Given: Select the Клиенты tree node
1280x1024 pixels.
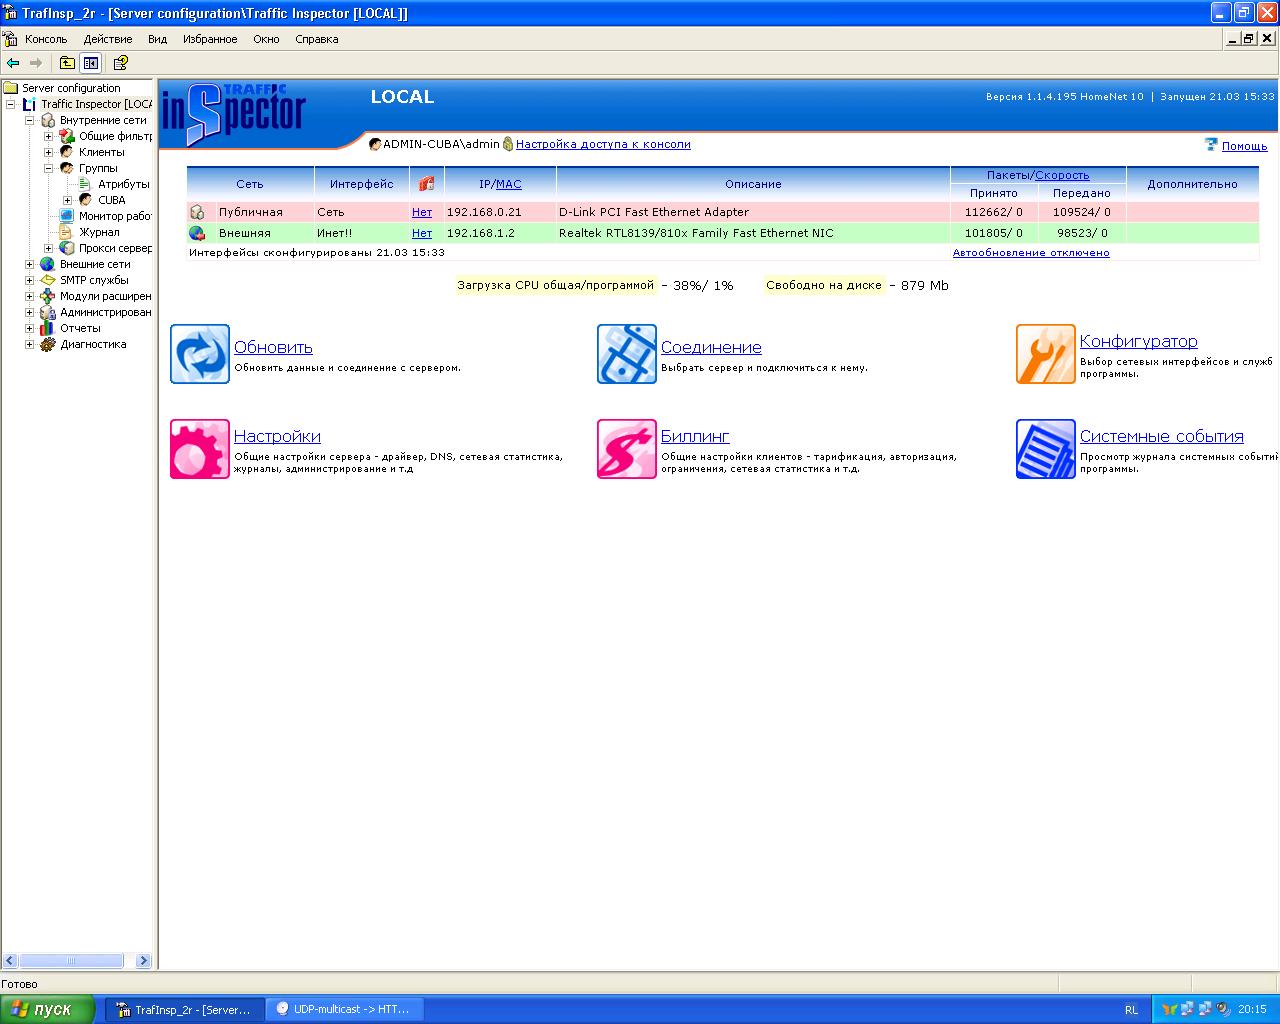Looking at the screenshot, I should click(101, 152).
